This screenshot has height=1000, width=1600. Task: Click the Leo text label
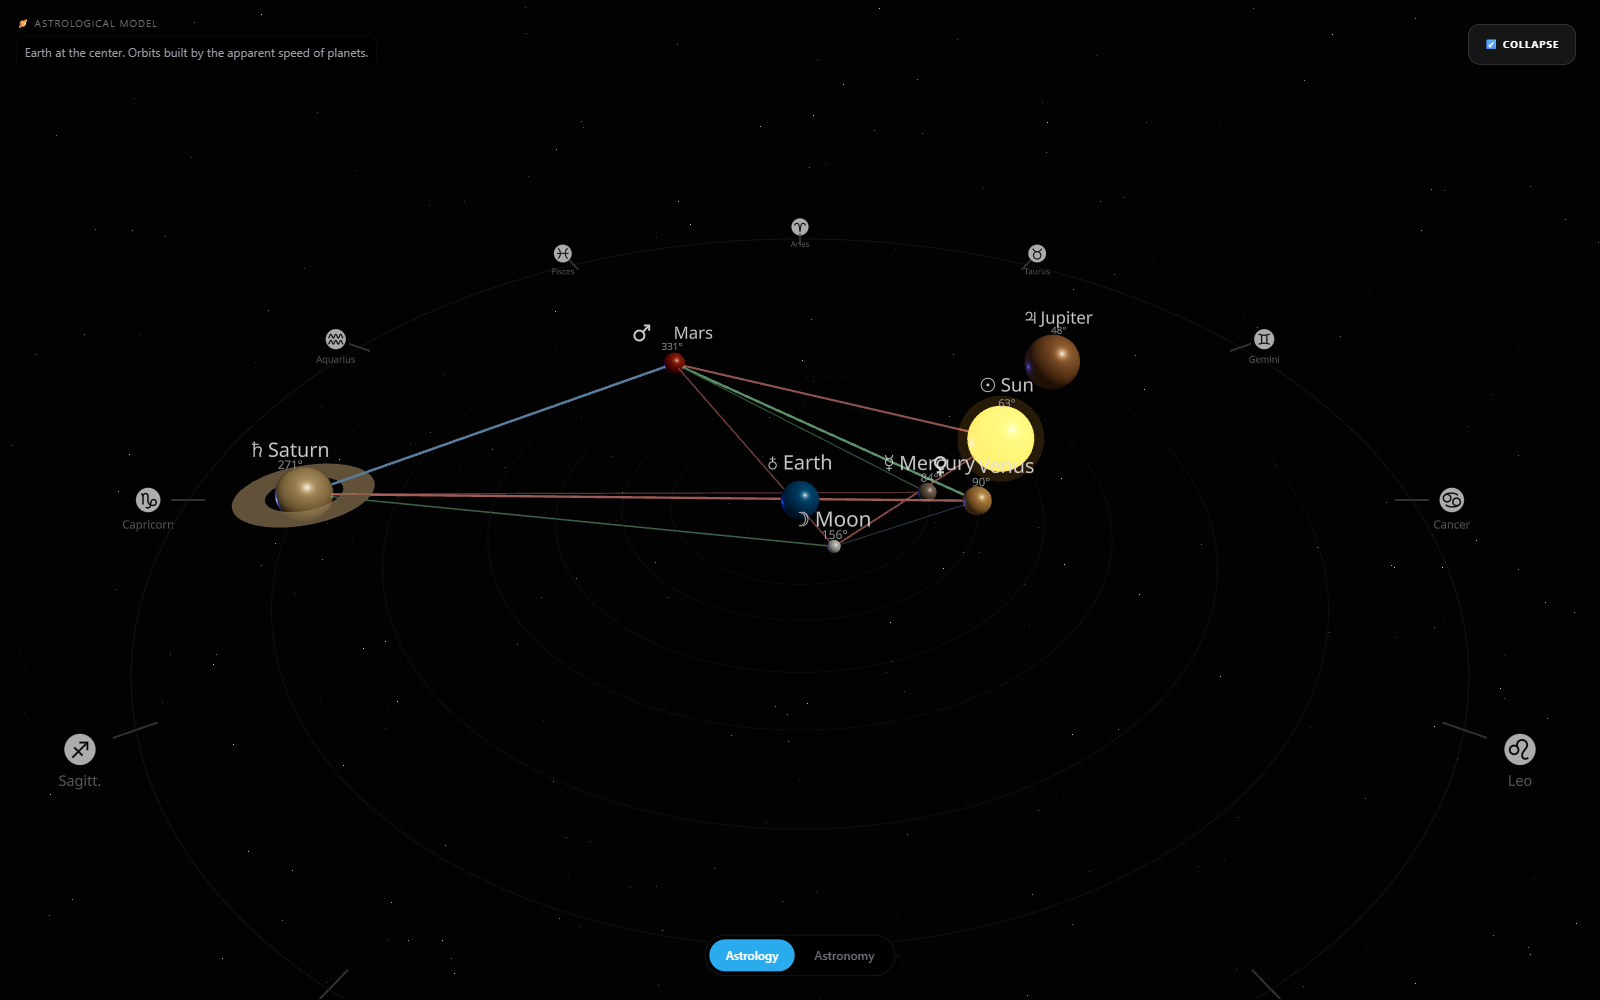[x=1519, y=781]
